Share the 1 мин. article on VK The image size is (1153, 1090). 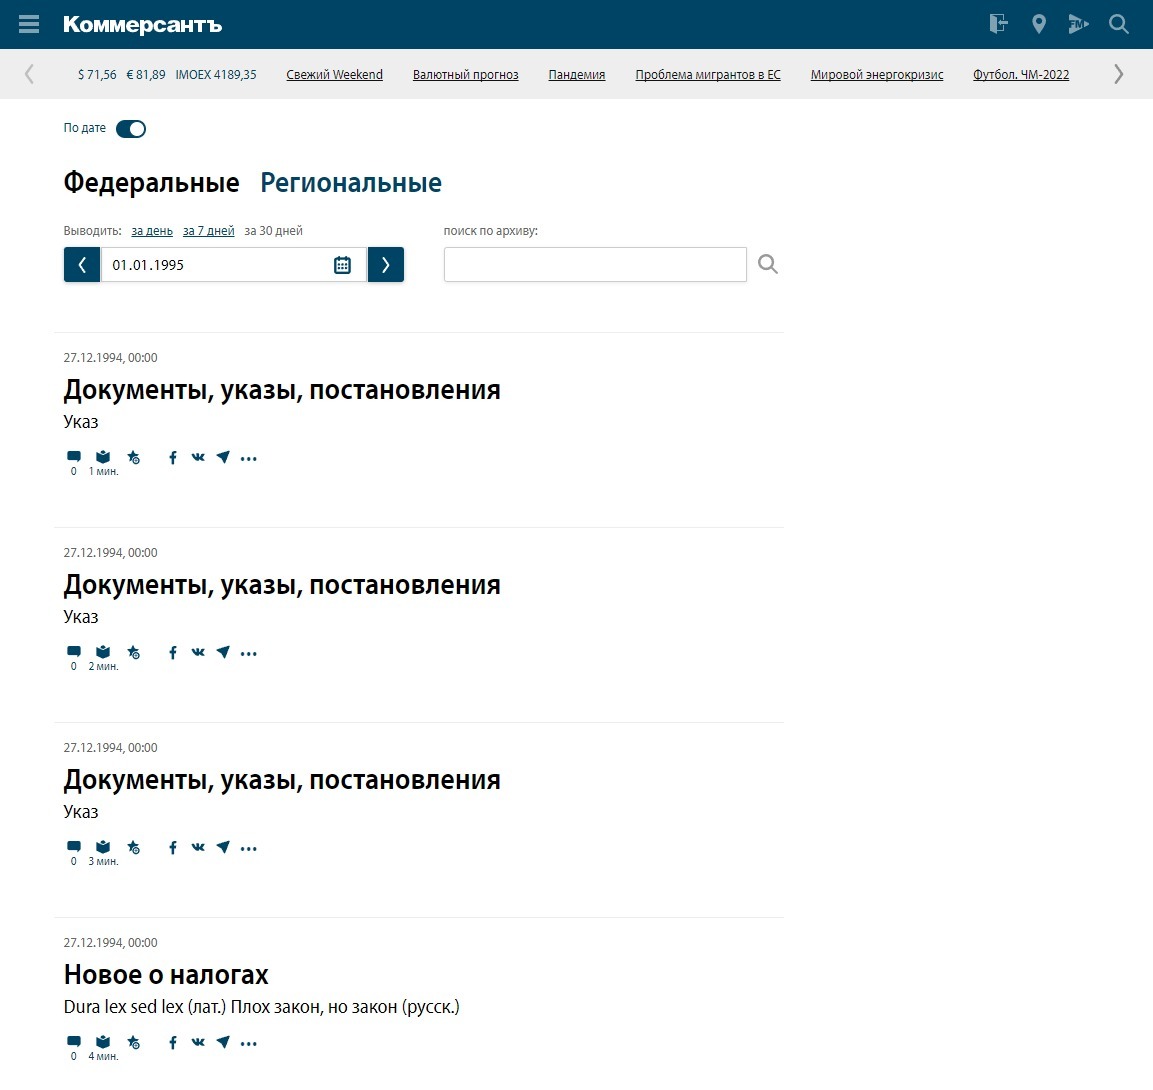[198, 457]
